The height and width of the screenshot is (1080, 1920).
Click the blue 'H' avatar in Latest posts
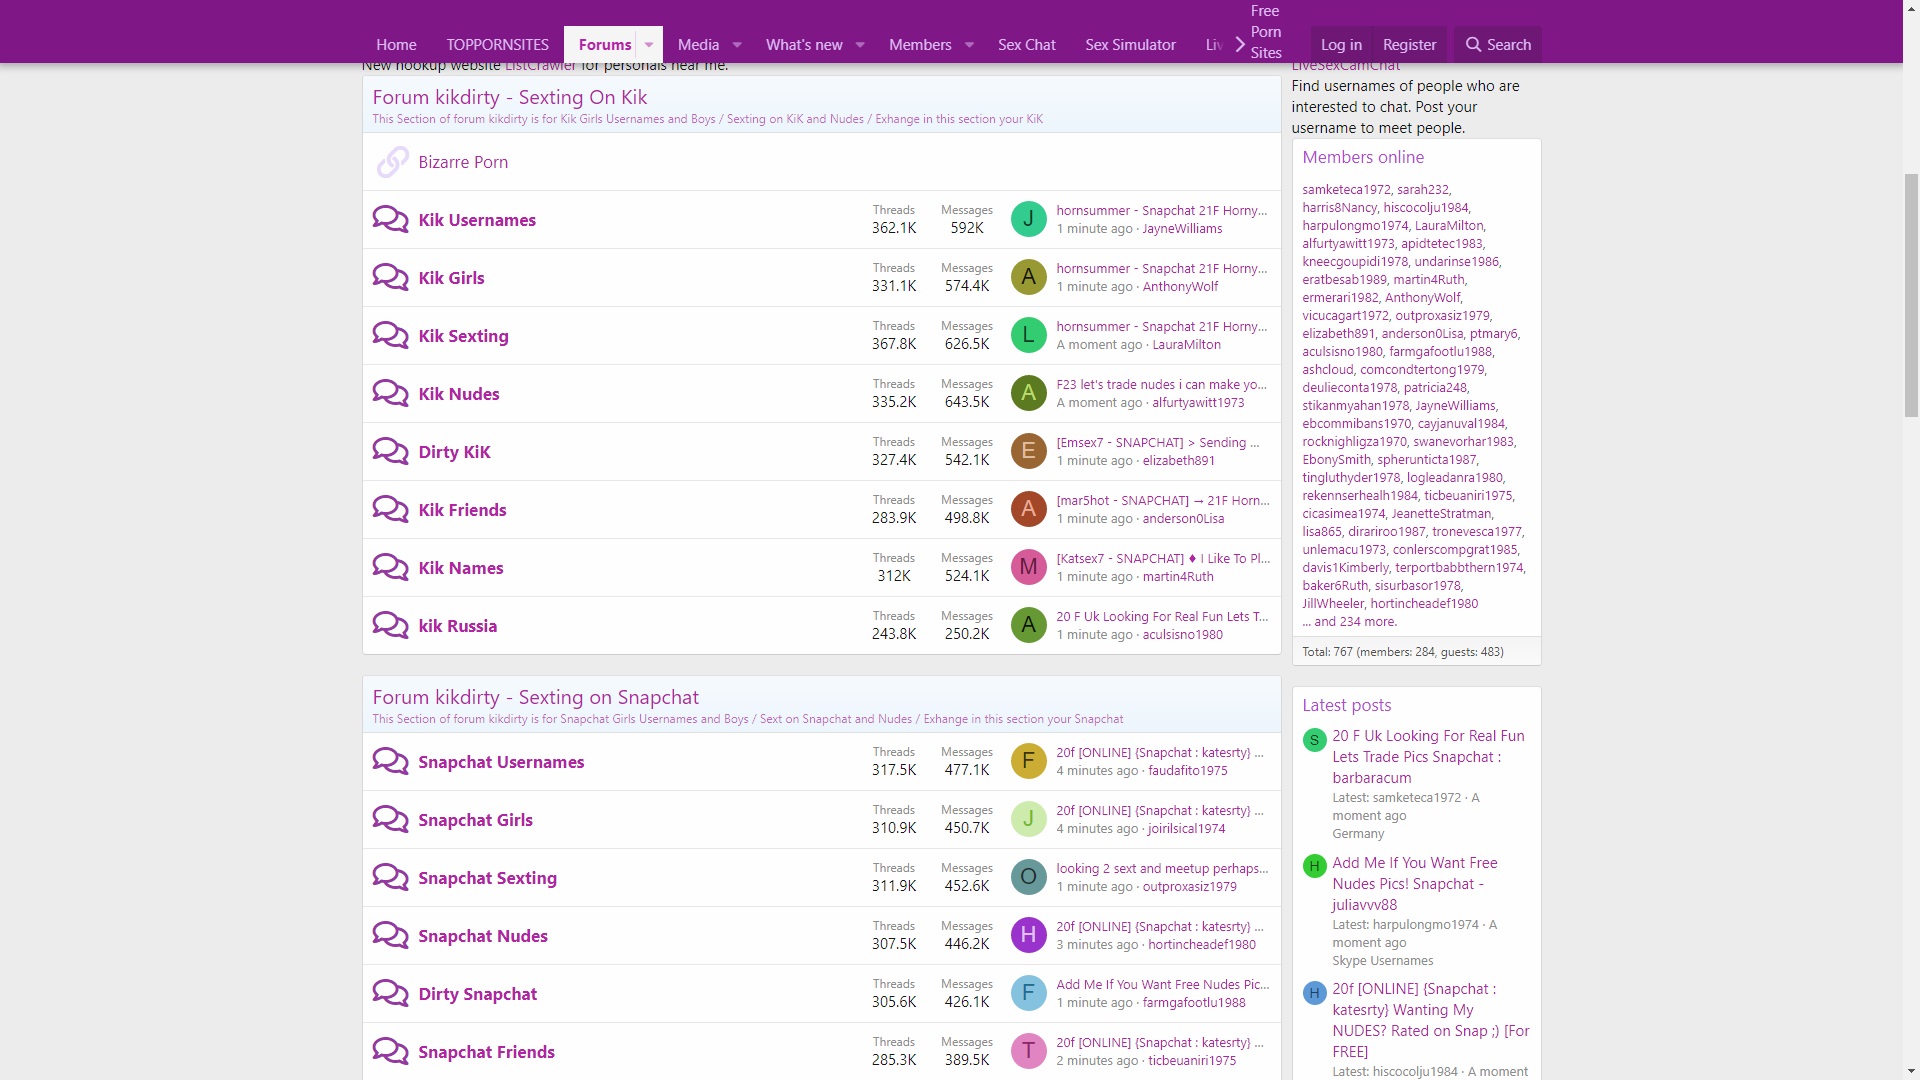1314,993
